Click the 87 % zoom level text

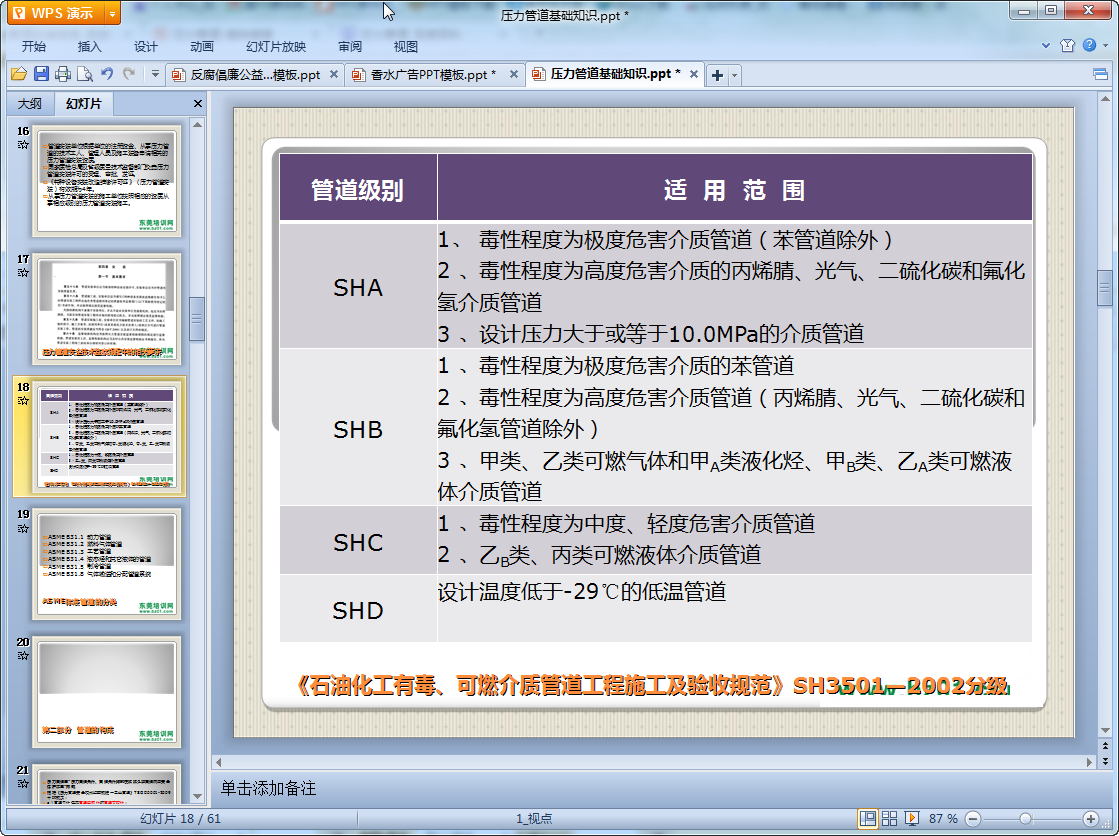point(943,818)
